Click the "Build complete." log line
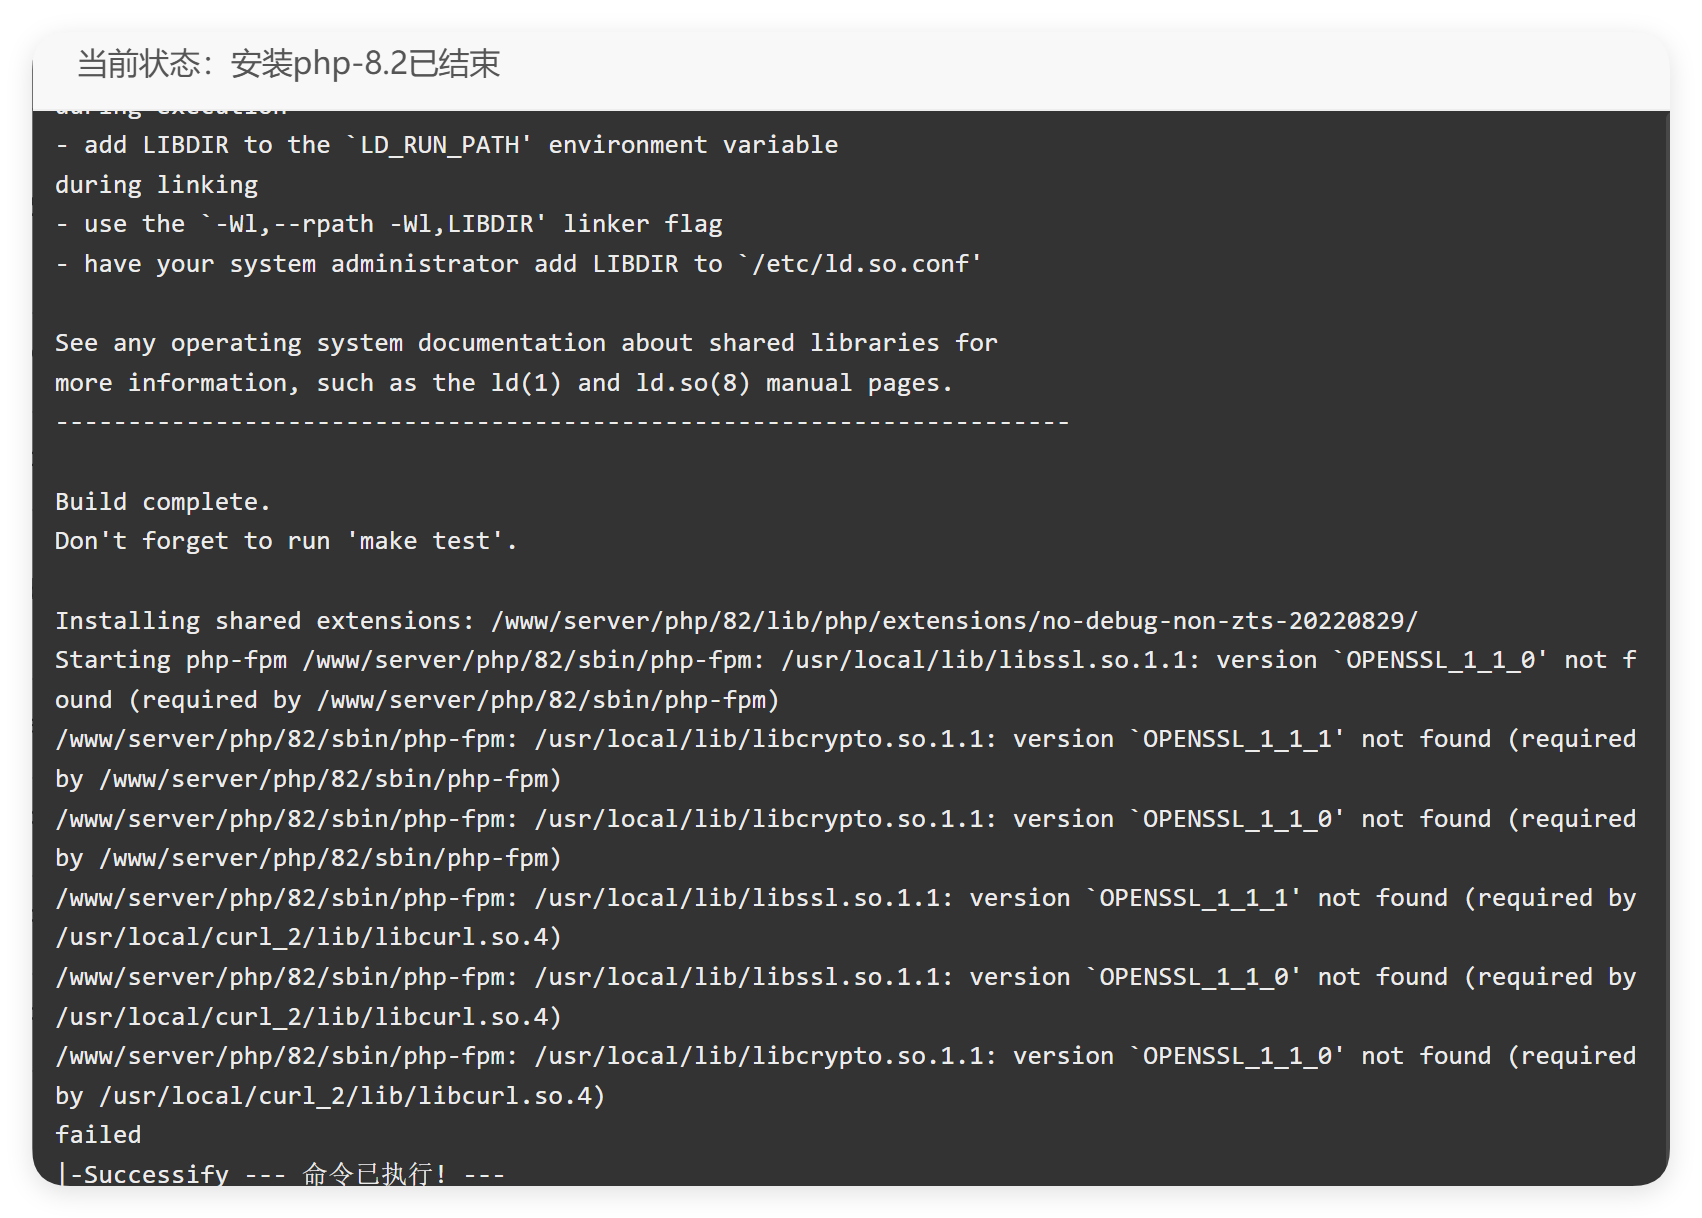Viewport: 1702px width, 1218px height. tap(162, 502)
